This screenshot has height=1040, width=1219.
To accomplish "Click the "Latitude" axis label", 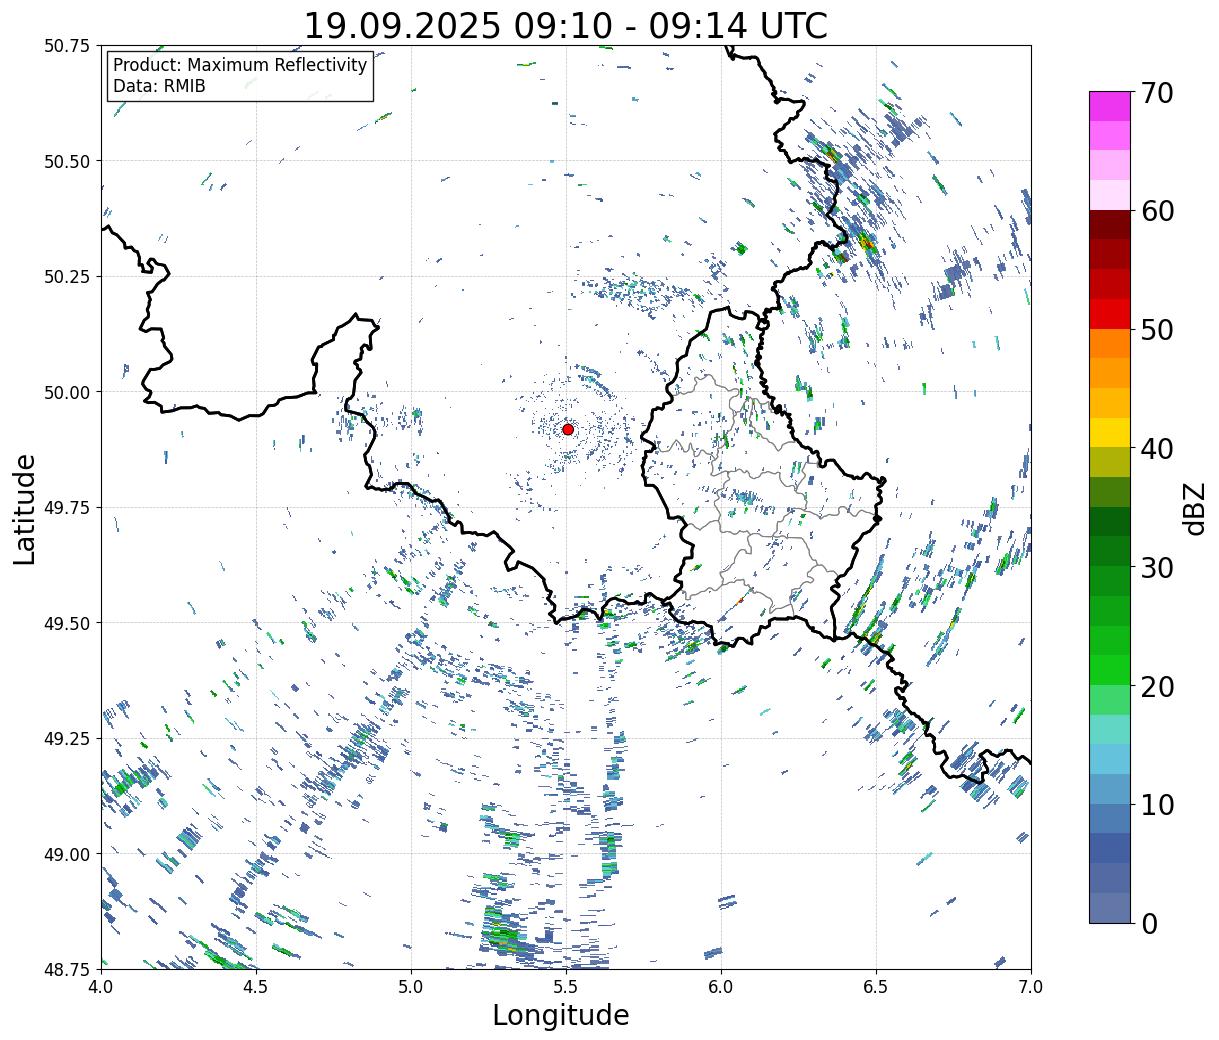I will (26, 508).
